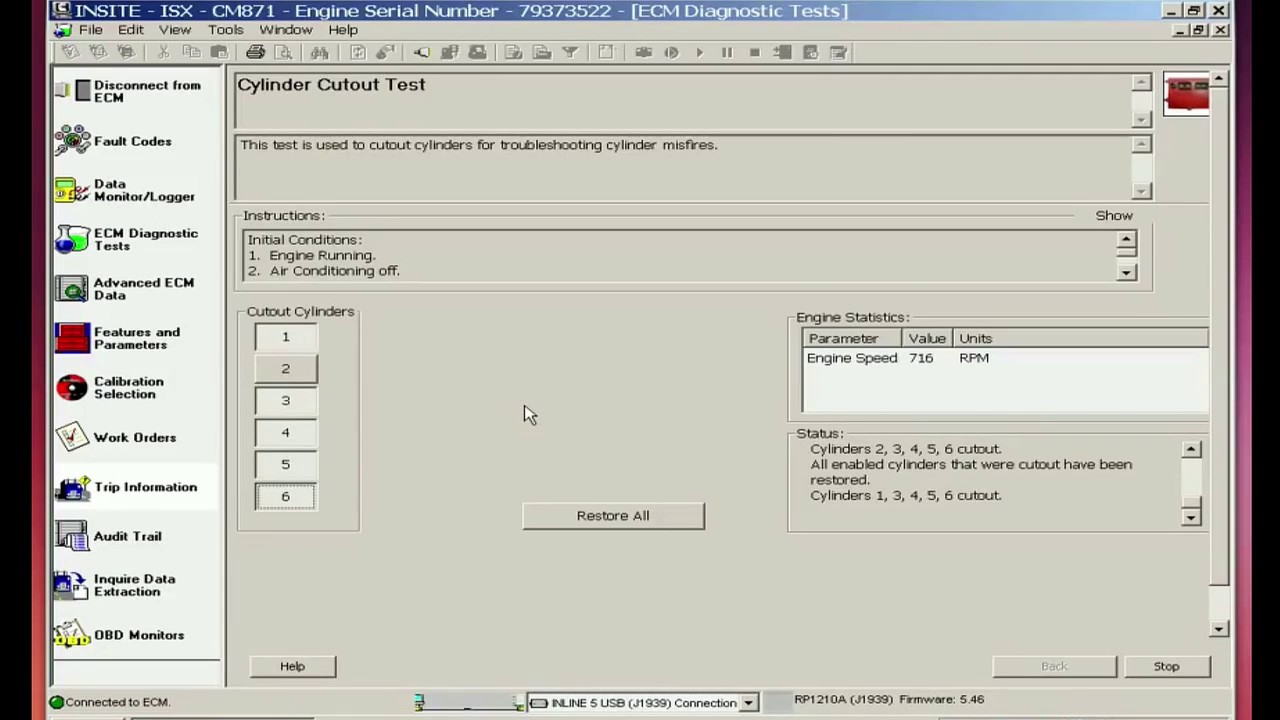Image resolution: width=1280 pixels, height=720 pixels.
Task: Click the Paste toolbar icon
Action: [x=219, y=52]
